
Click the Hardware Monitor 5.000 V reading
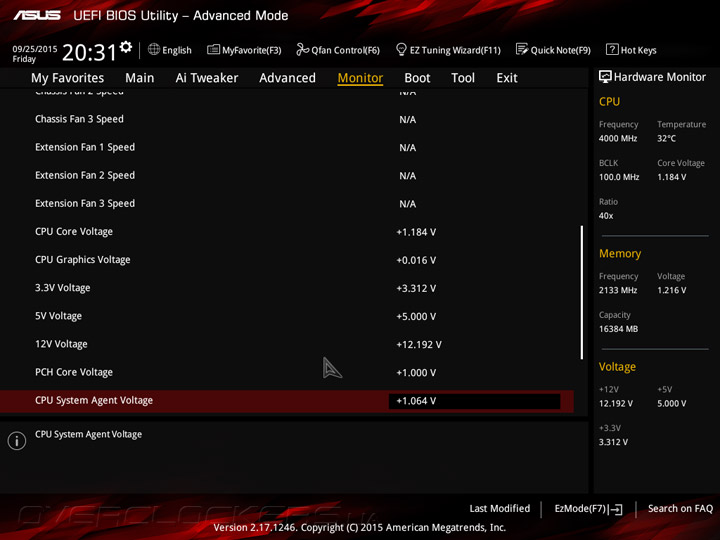click(x=672, y=403)
